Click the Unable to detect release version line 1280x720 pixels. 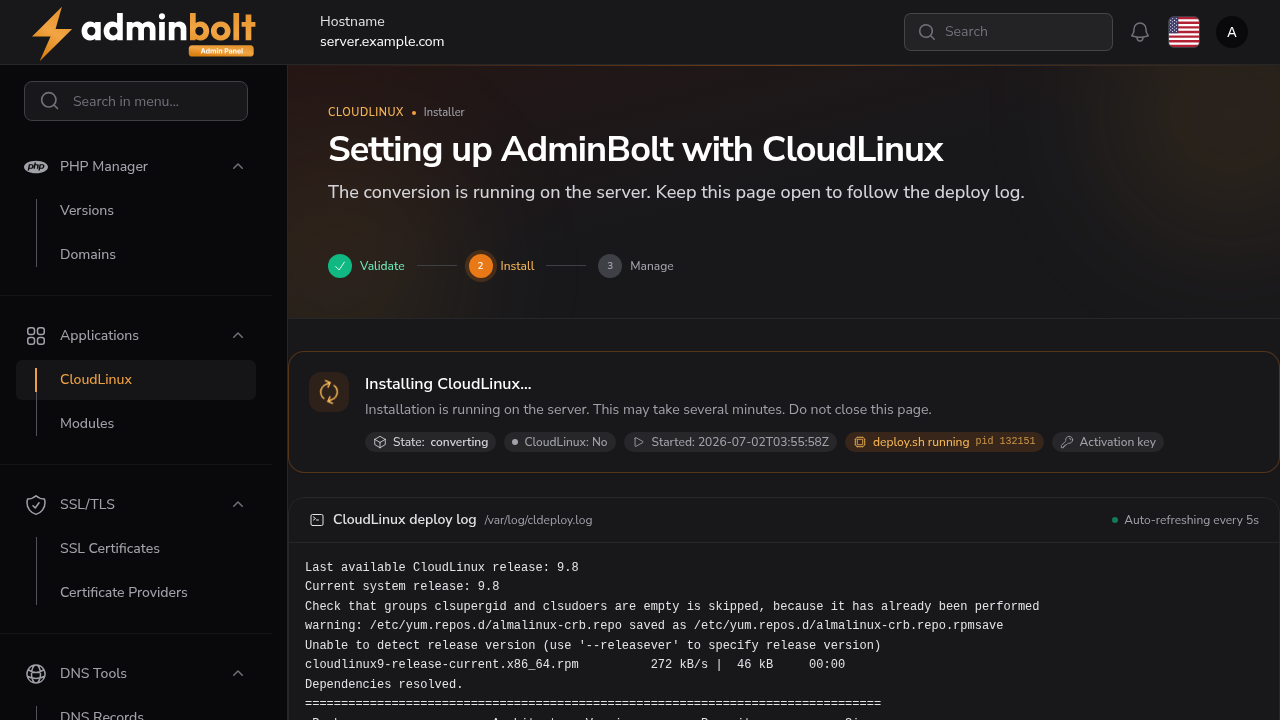[x=593, y=646]
